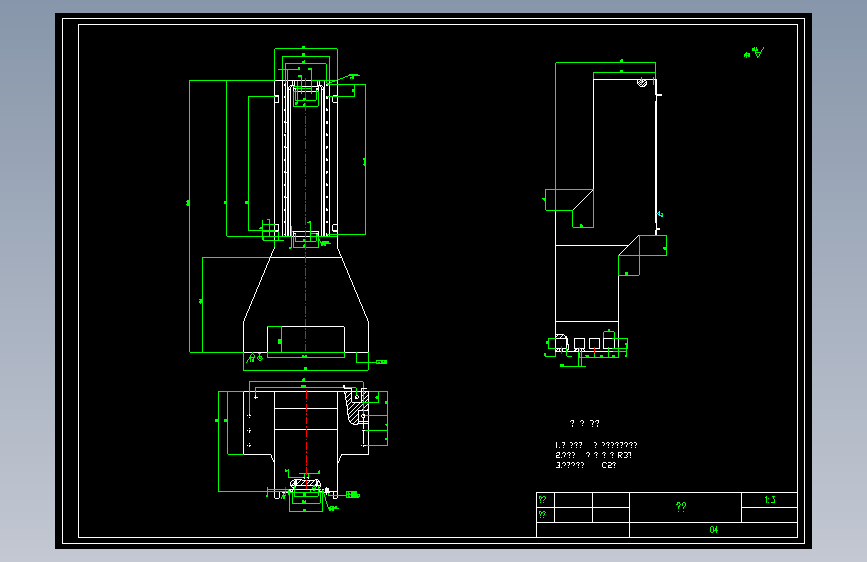
Task: Select the cyan marker on the side view edge
Action: 660,214
